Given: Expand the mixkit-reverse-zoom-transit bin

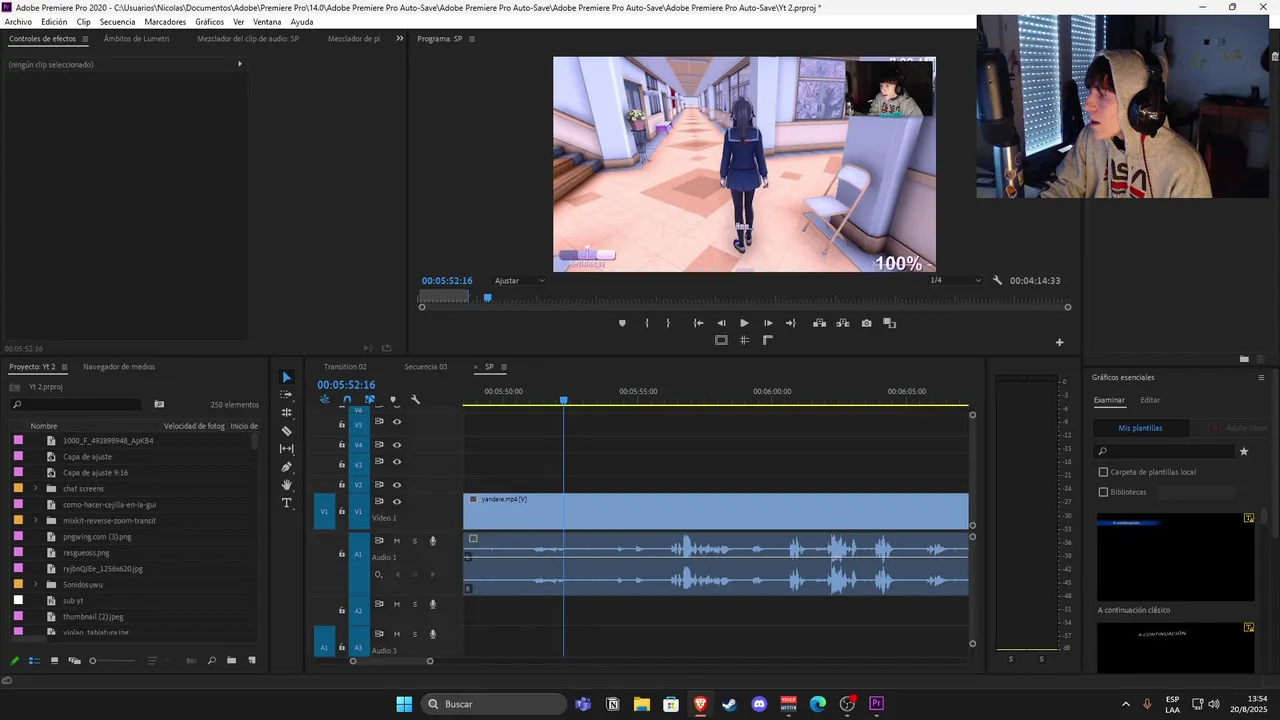Looking at the screenshot, I should point(36,520).
